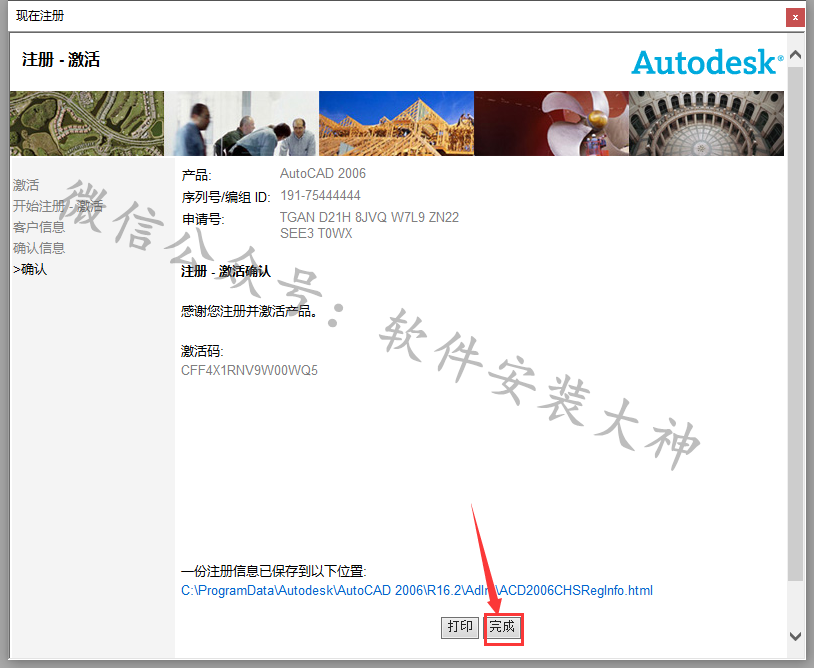Click the office meeting banner image
Screen dimensions: 814x668
point(241,124)
